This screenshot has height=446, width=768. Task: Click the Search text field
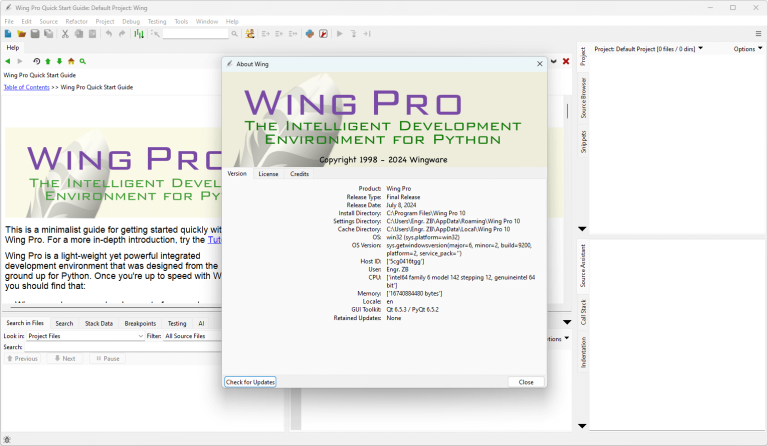tap(123, 347)
